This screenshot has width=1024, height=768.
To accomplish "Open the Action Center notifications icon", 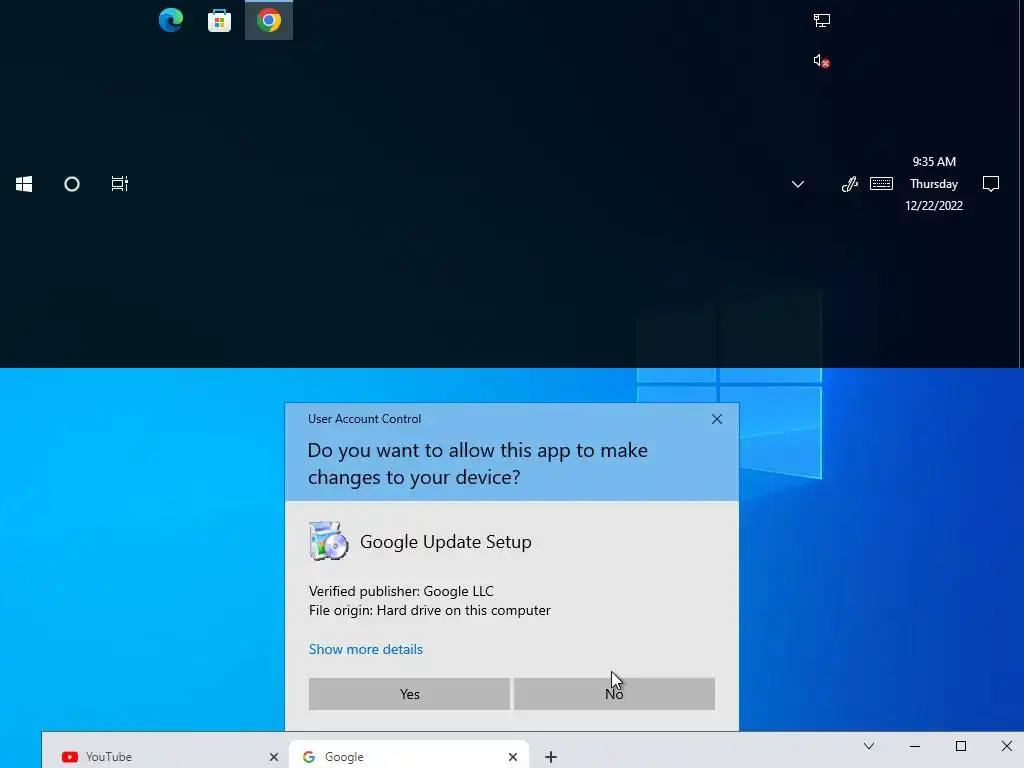I will (991, 184).
